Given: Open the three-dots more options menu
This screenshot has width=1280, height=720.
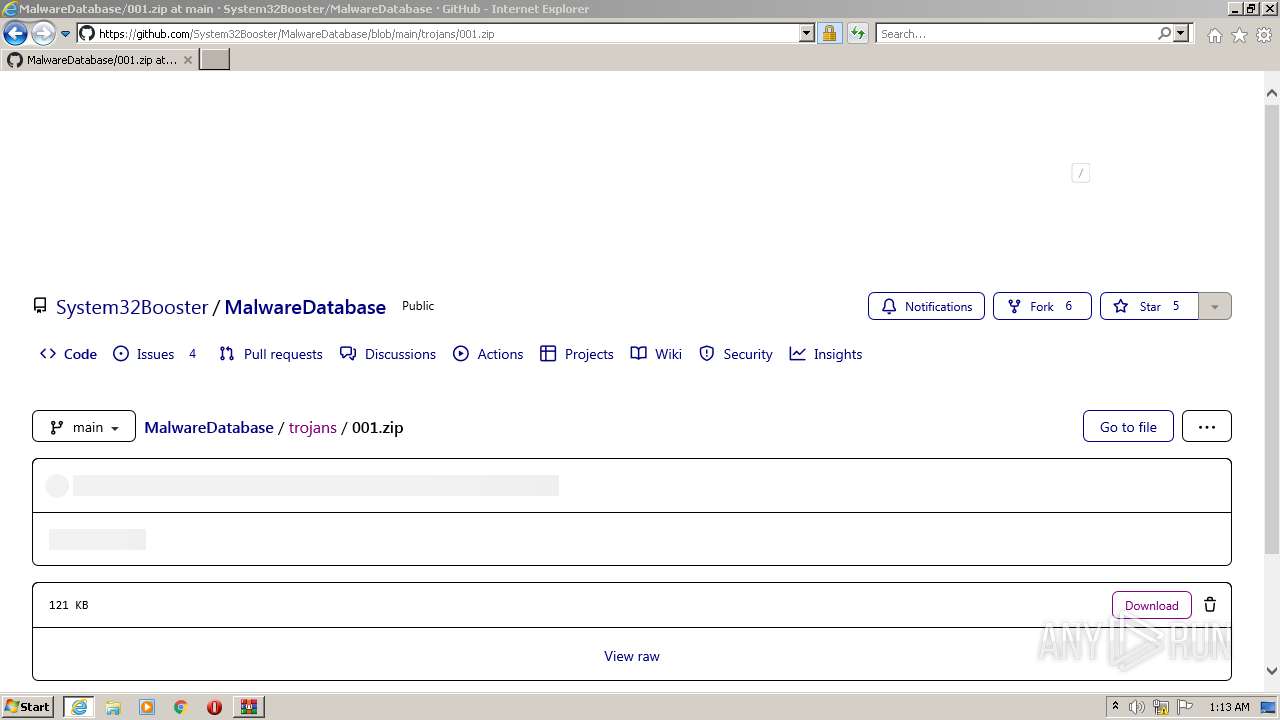Looking at the screenshot, I should [x=1207, y=426].
